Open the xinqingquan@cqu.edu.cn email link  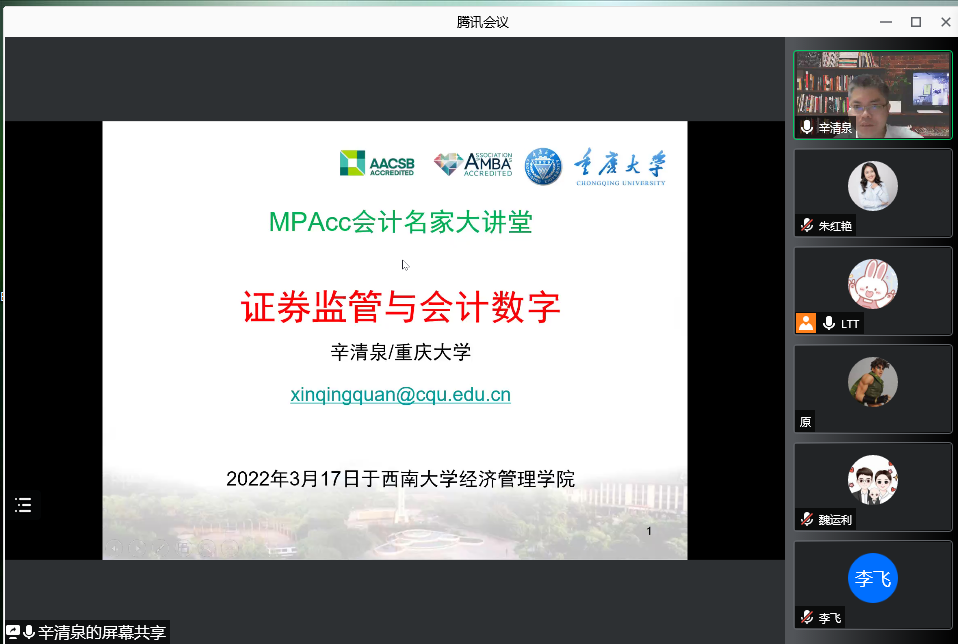tap(400, 395)
